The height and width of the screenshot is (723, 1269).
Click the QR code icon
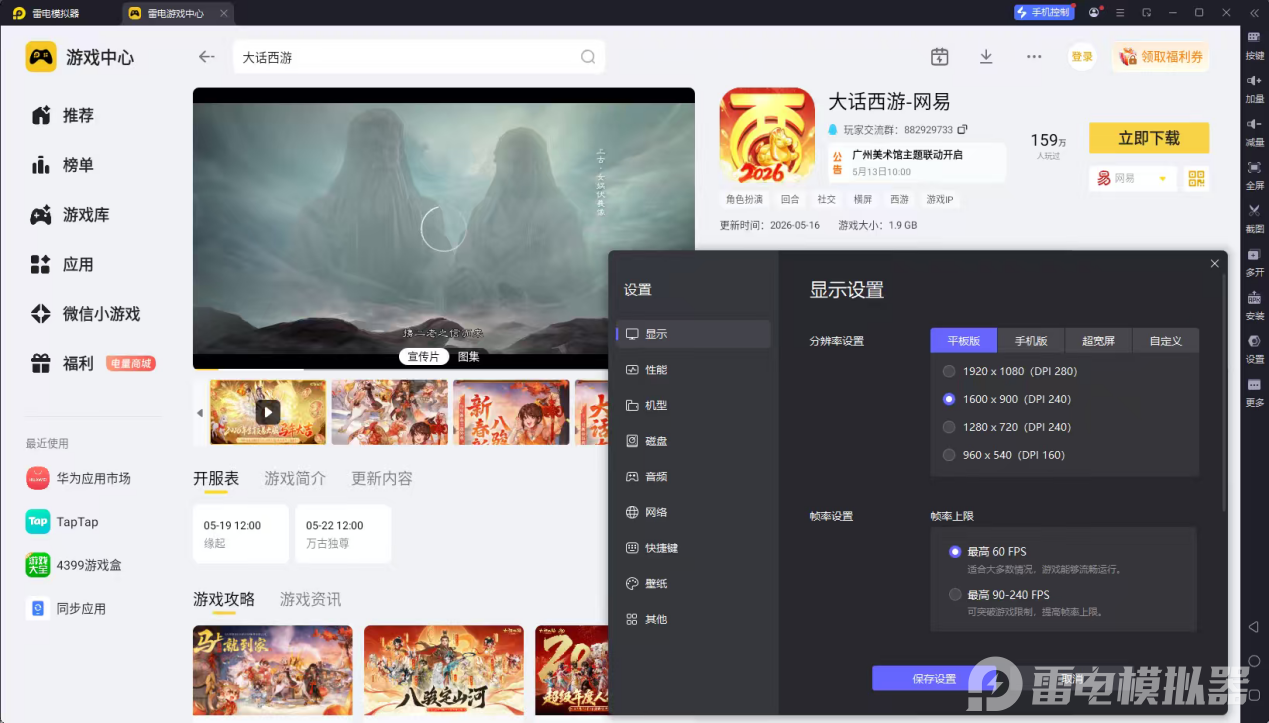click(1196, 179)
